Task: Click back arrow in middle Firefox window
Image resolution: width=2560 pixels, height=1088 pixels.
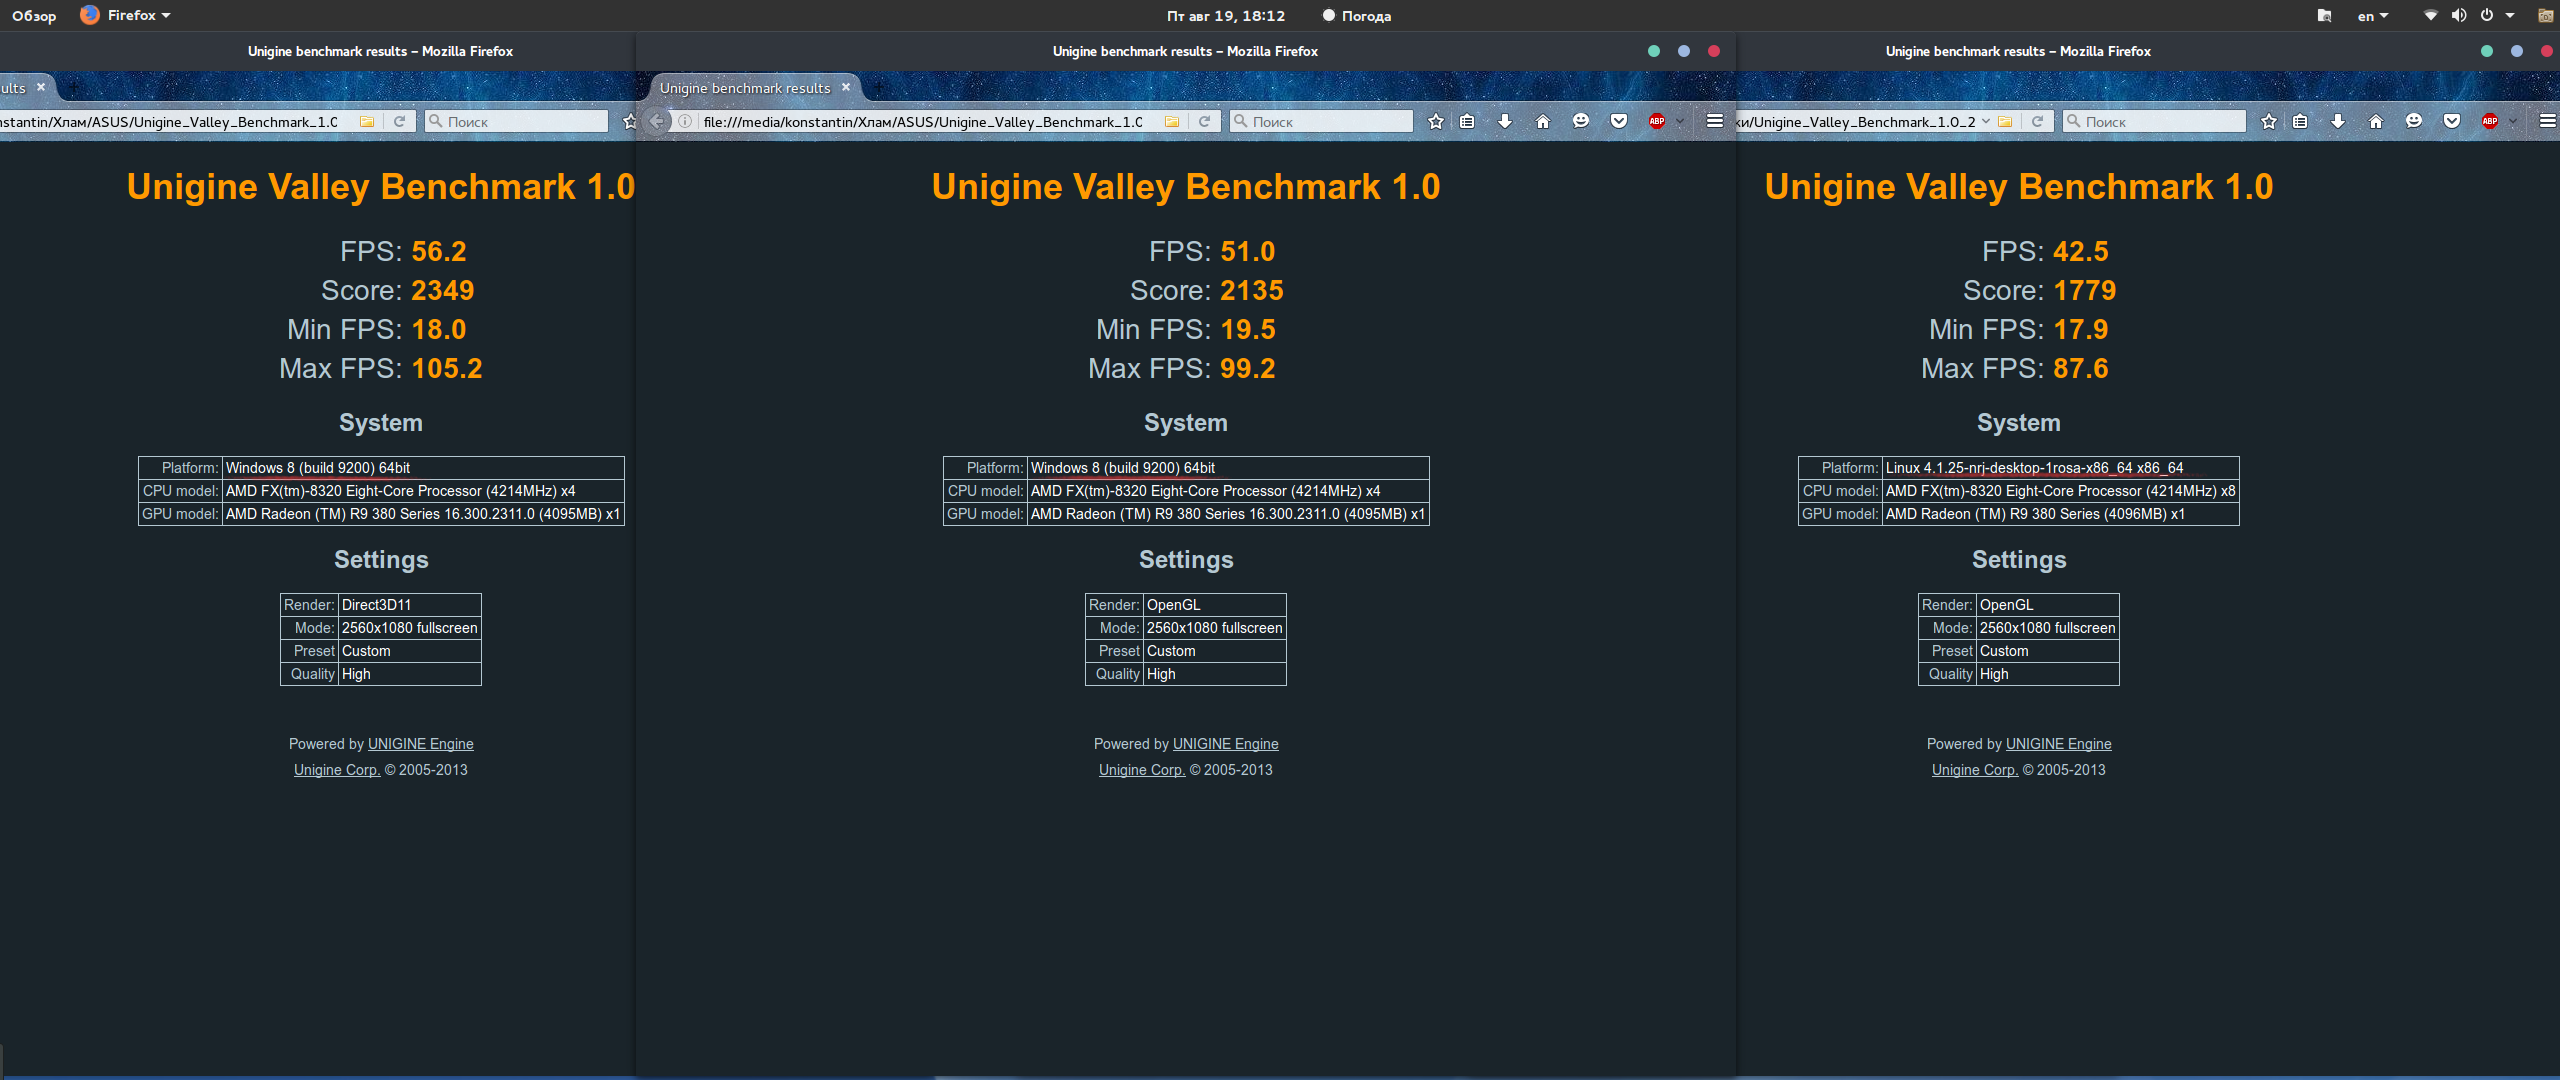Action: pos(657,122)
